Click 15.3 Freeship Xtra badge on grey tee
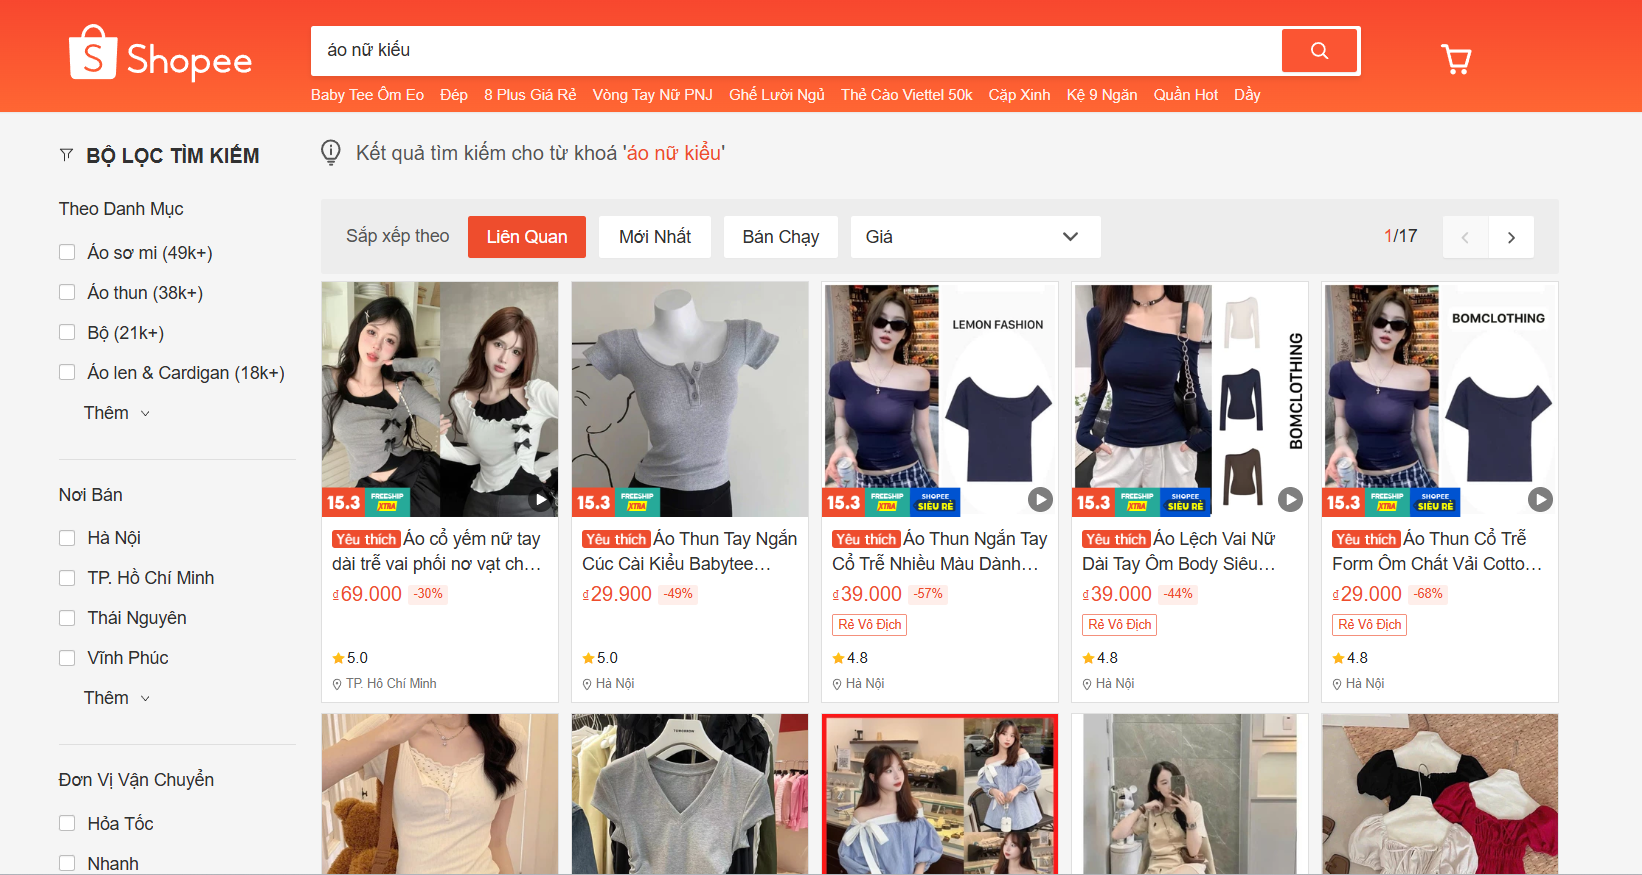 617,502
